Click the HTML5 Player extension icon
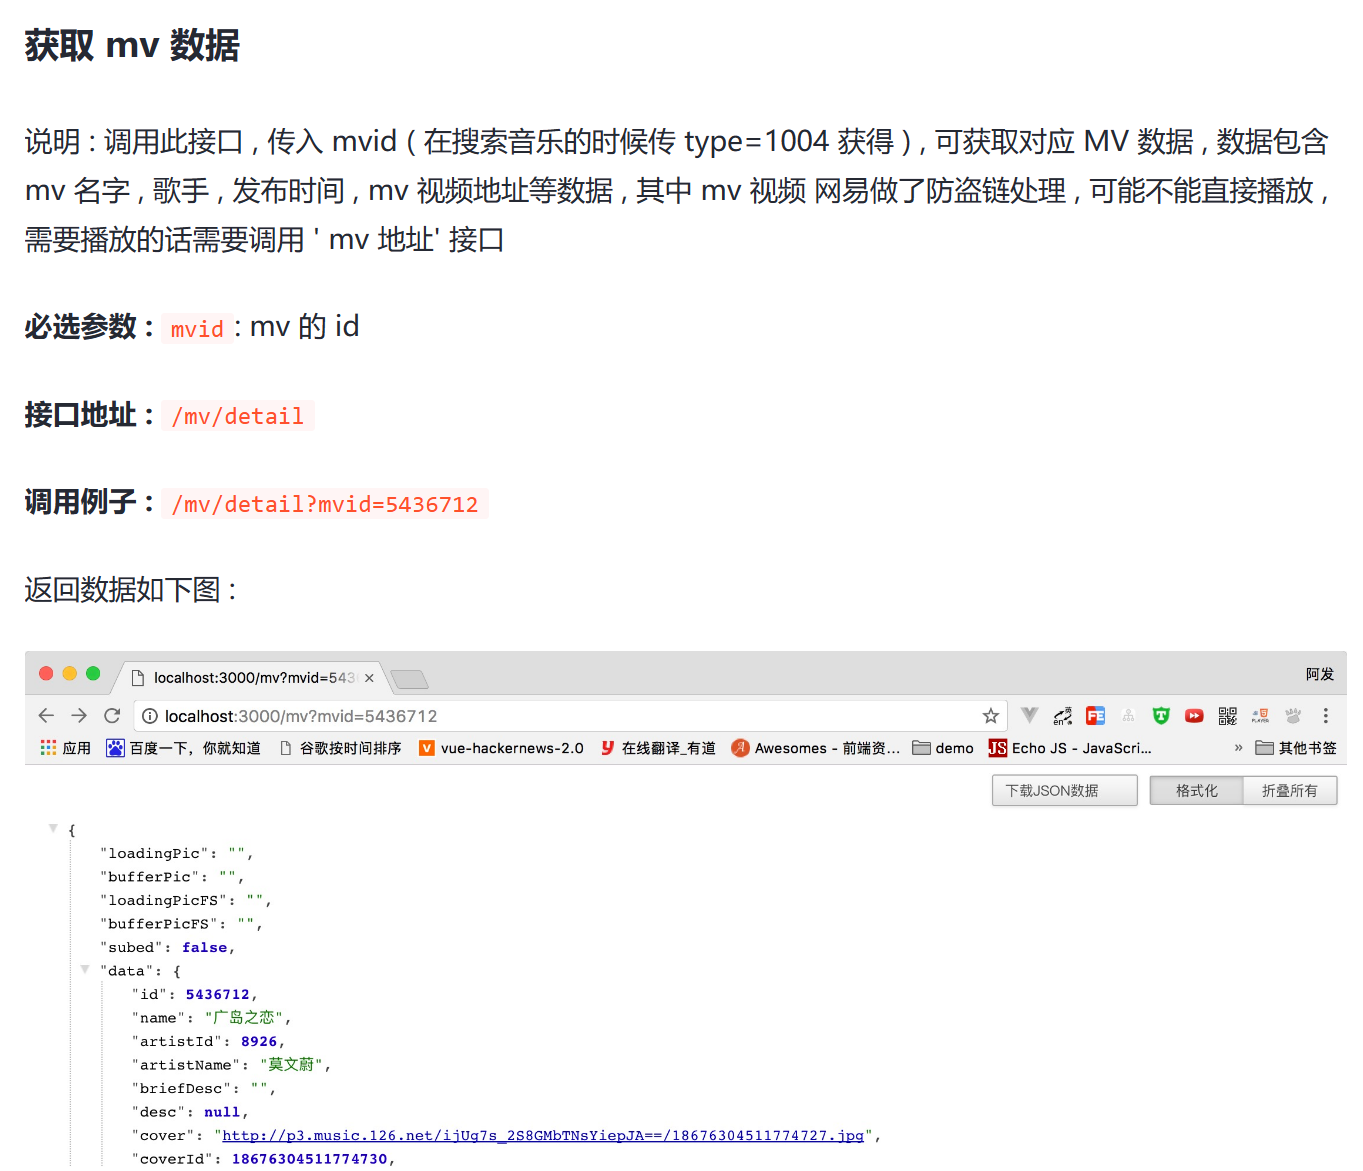The image size is (1363, 1171). tap(1259, 715)
